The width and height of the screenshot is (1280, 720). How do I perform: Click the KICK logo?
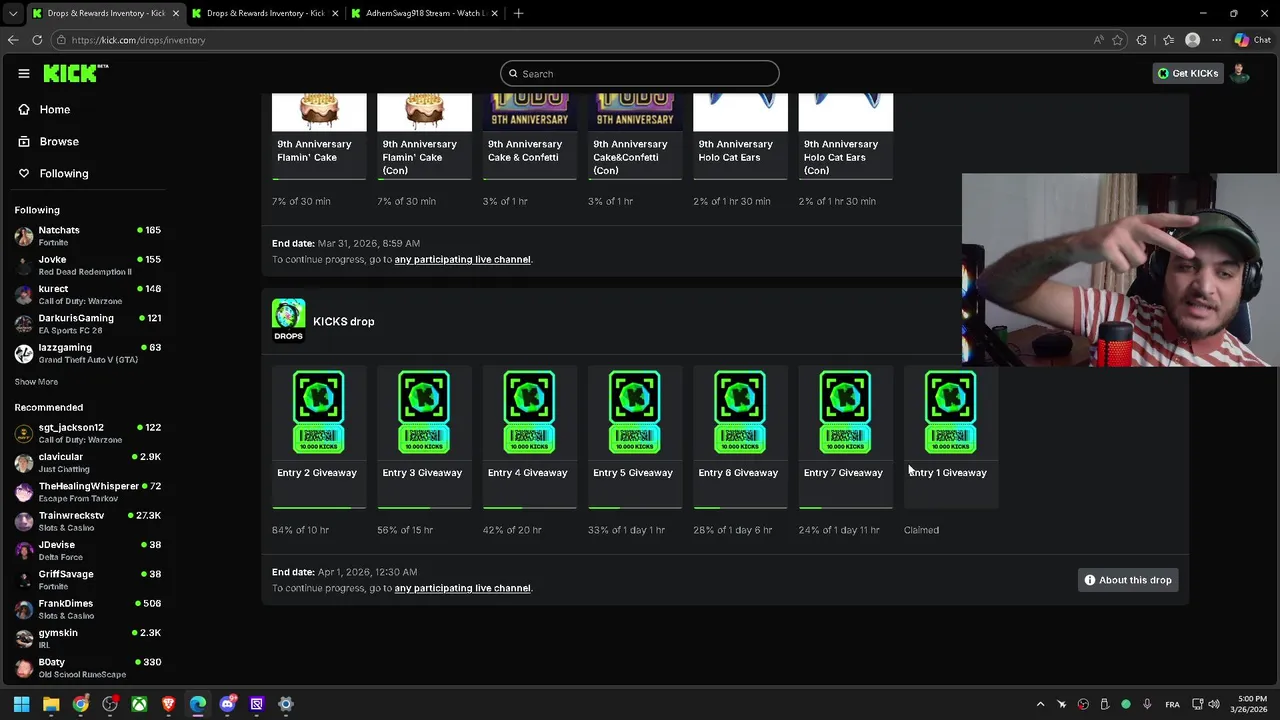tap(76, 73)
